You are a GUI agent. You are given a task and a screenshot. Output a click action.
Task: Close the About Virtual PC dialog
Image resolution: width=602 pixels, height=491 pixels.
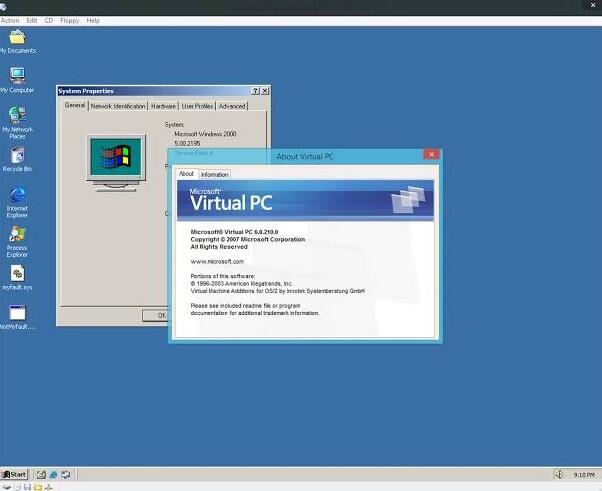(432, 154)
